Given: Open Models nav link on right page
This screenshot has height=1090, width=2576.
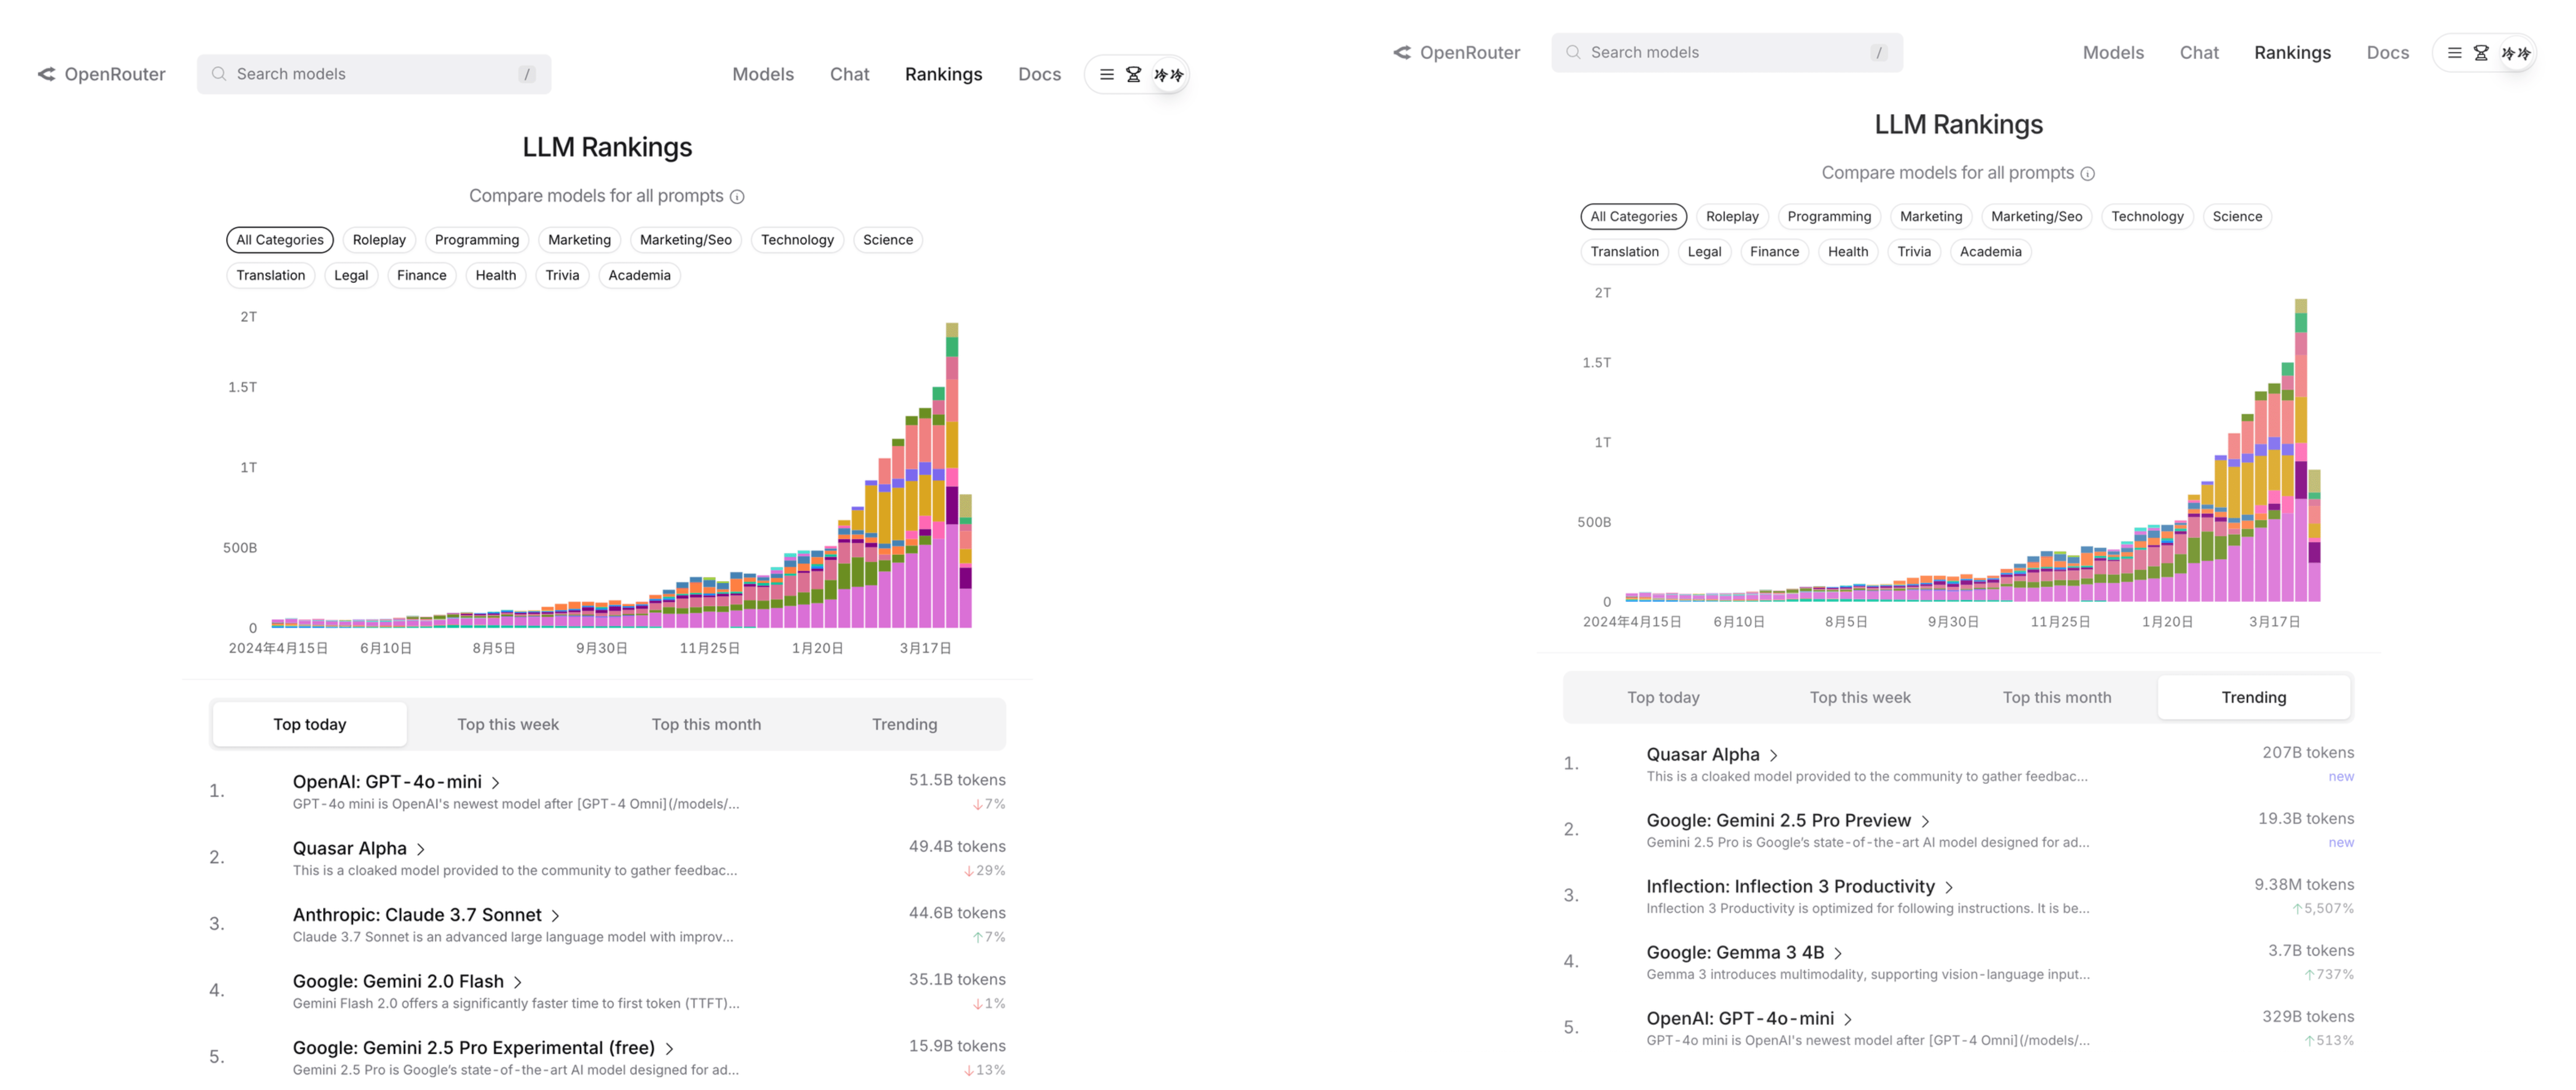Looking at the screenshot, I should click(2113, 53).
